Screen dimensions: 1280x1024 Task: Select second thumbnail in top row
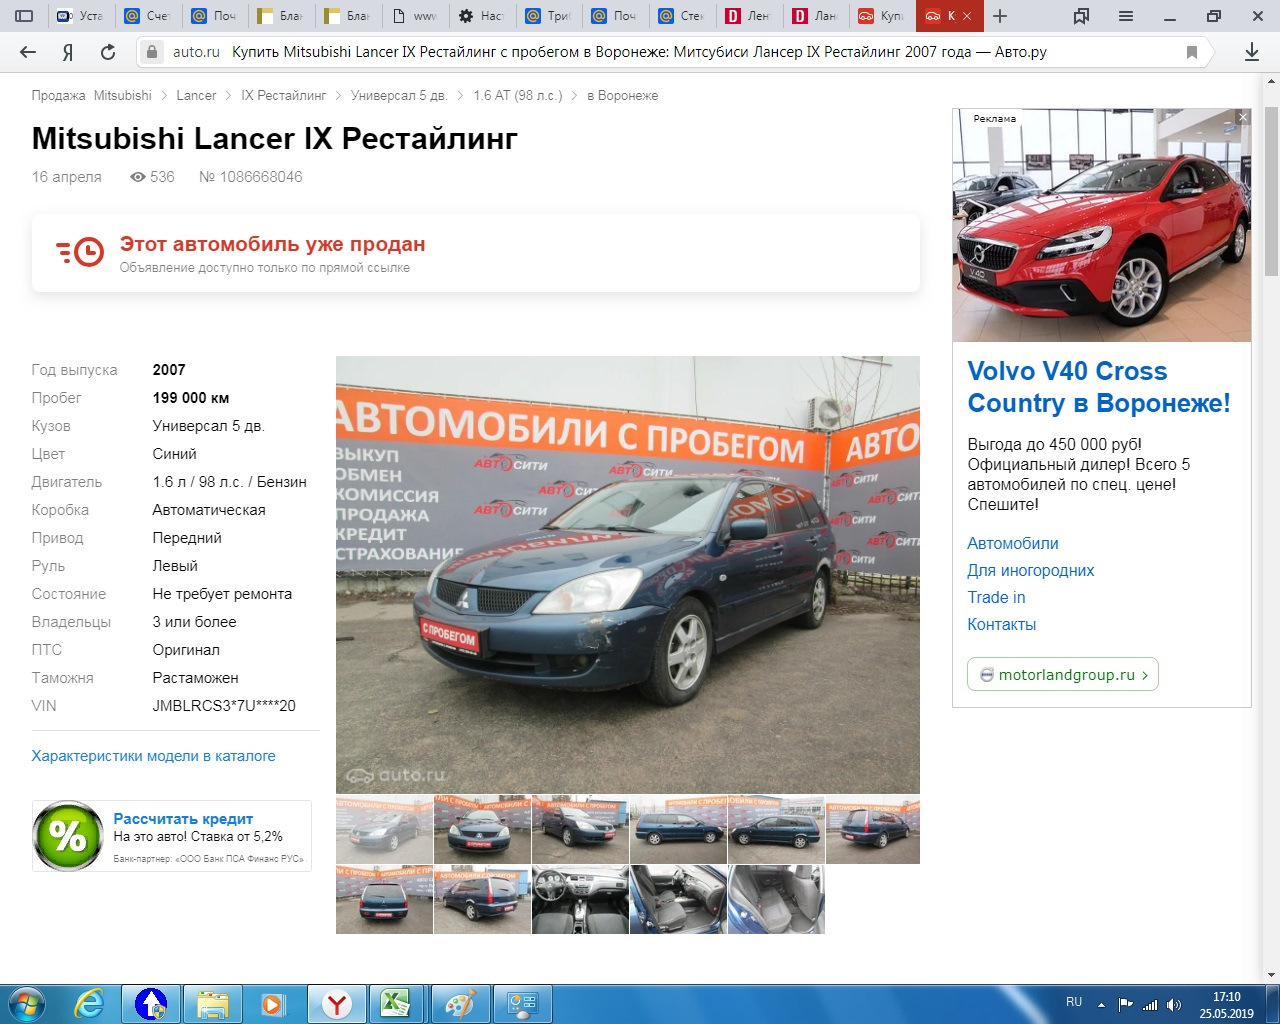point(483,830)
